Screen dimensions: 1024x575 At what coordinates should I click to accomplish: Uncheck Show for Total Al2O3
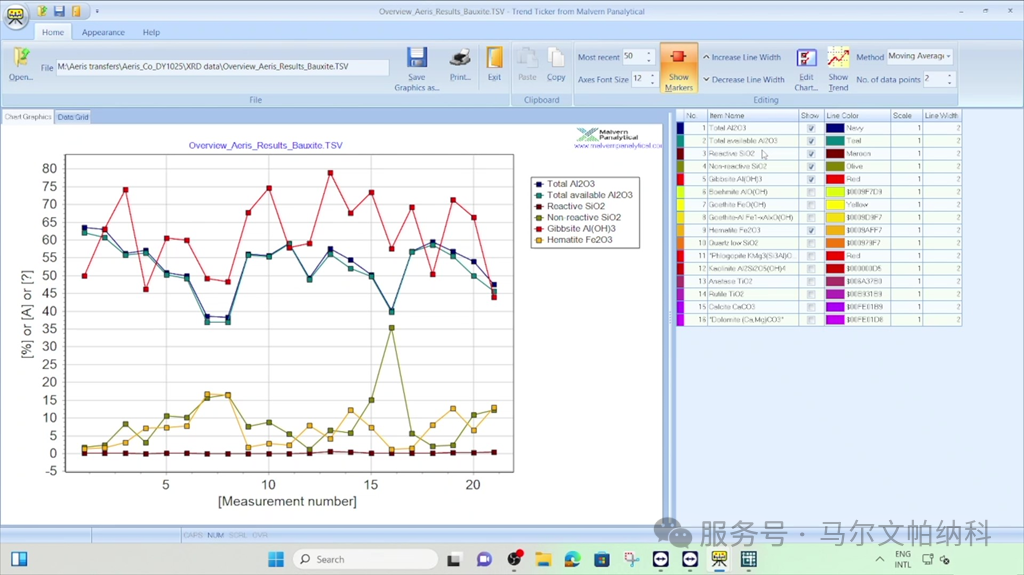pyautogui.click(x=811, y=129)
